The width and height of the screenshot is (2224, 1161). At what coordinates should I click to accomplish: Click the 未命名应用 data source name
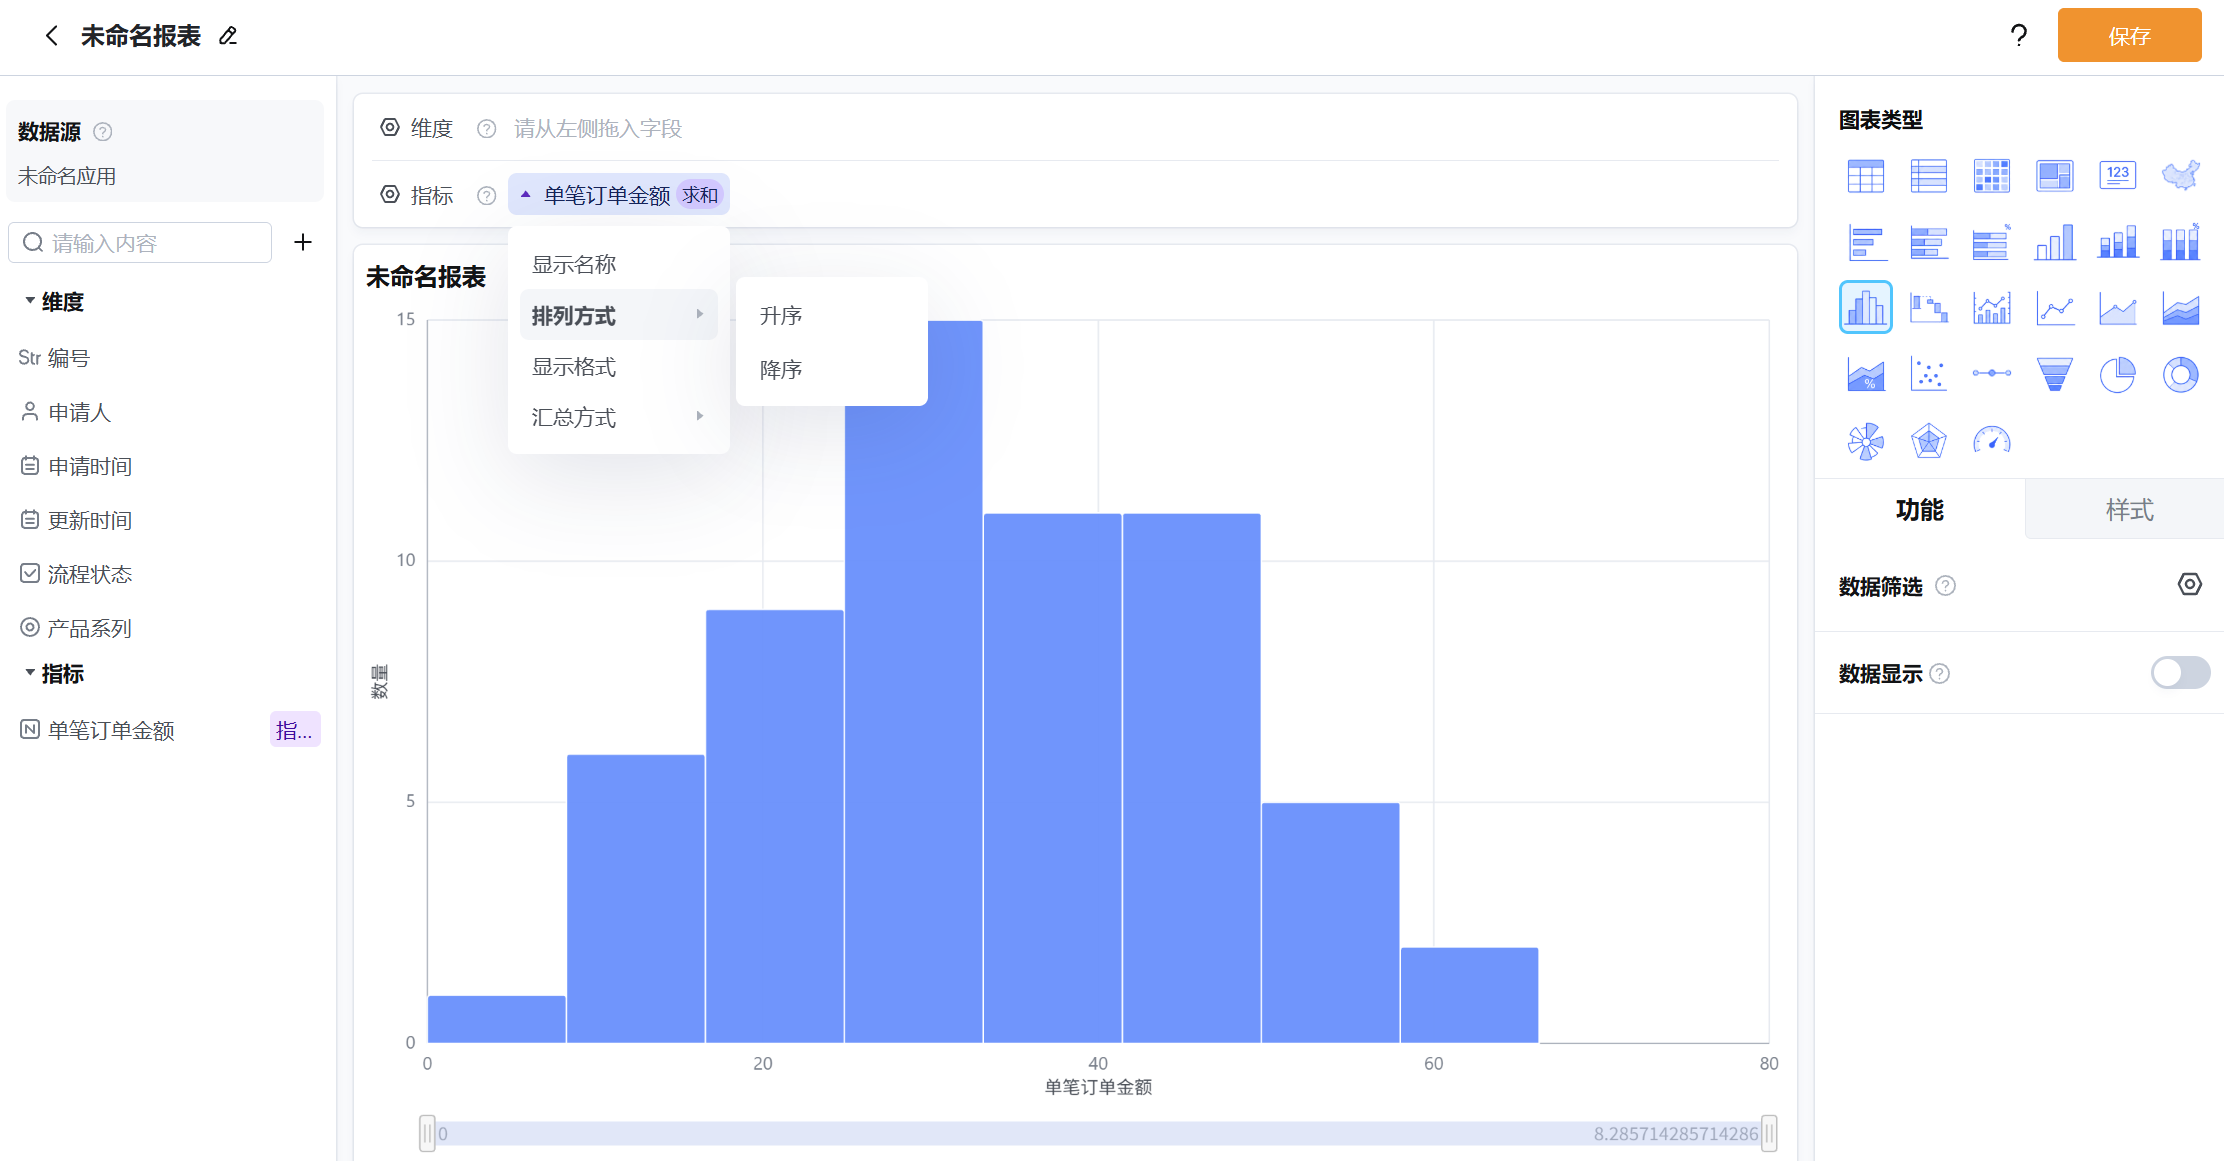pyautogui.click(x=67, y=176)
